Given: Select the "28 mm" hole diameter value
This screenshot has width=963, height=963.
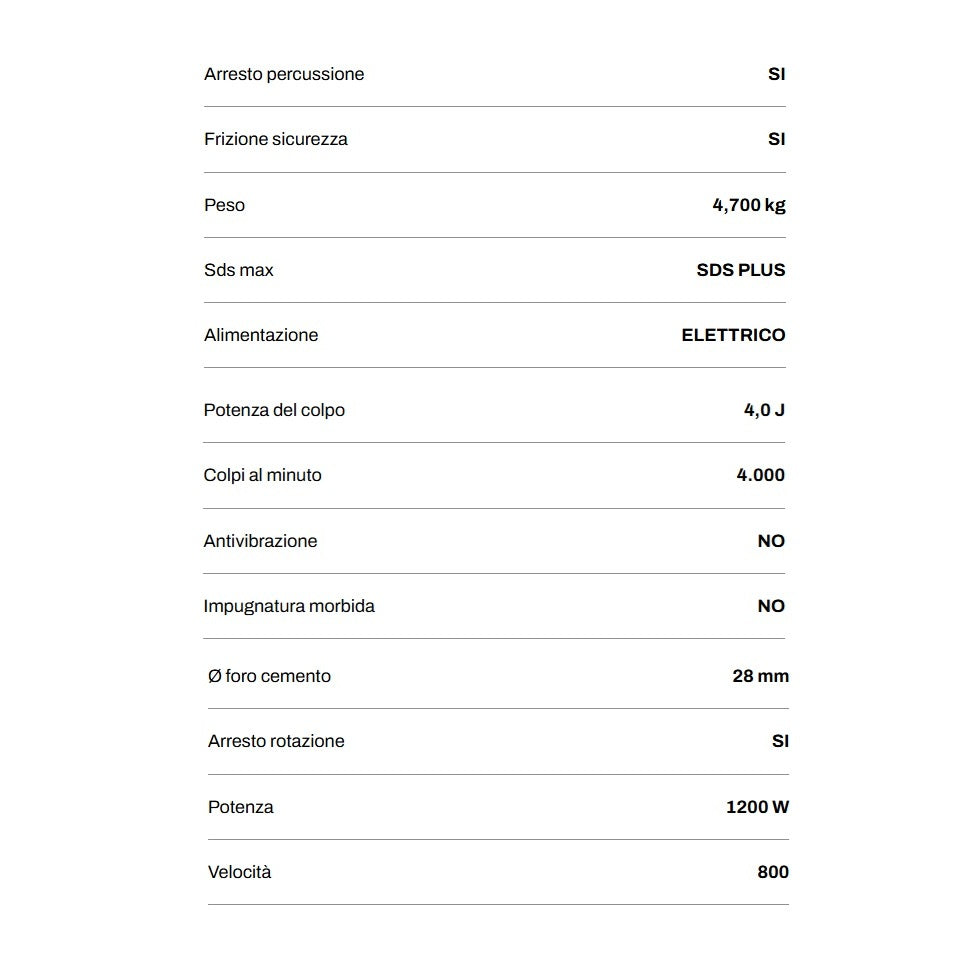Looking at the screenshot, I should 760,676.
